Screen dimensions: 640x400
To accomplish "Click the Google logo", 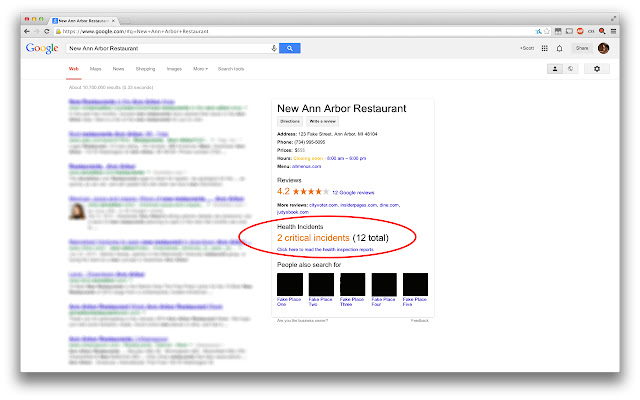I will pos(42,48).
